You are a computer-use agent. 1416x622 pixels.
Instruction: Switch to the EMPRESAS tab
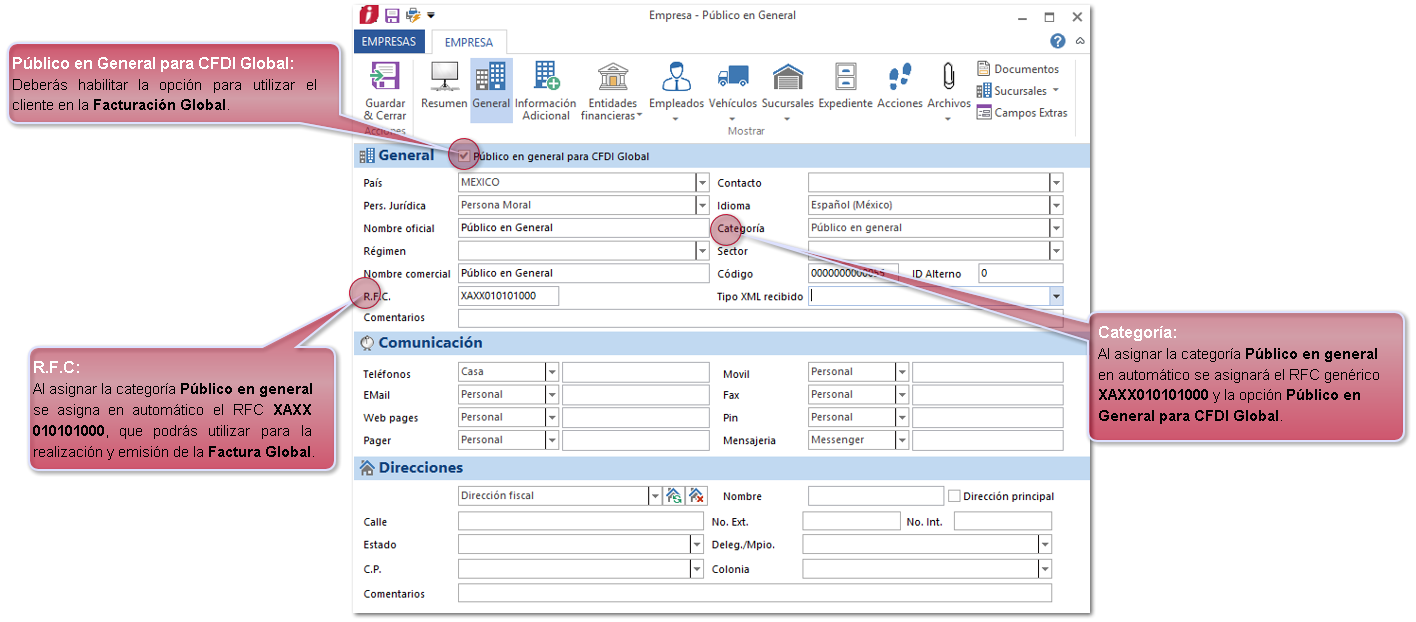click(x=389, y=42)
